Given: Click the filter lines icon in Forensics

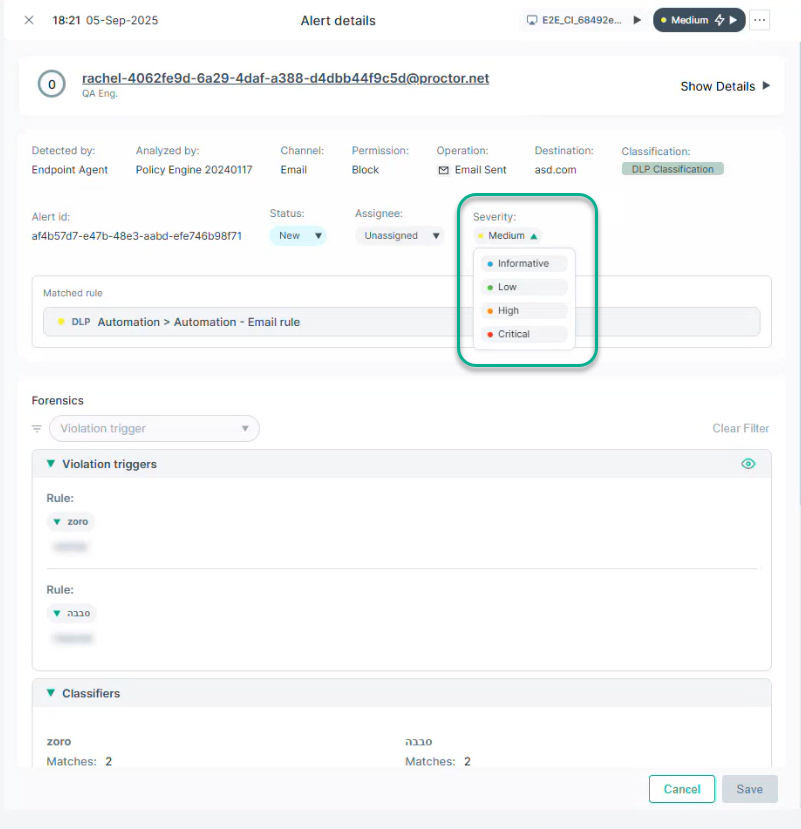Looking at the screenshot, I should click(x=37, y=429).
